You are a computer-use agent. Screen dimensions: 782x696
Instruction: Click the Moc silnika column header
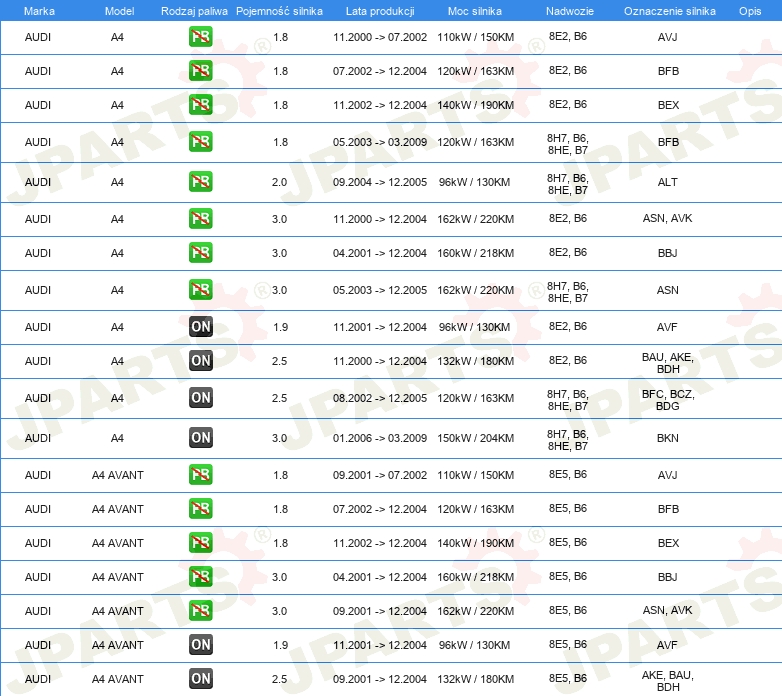click(475, 11)
